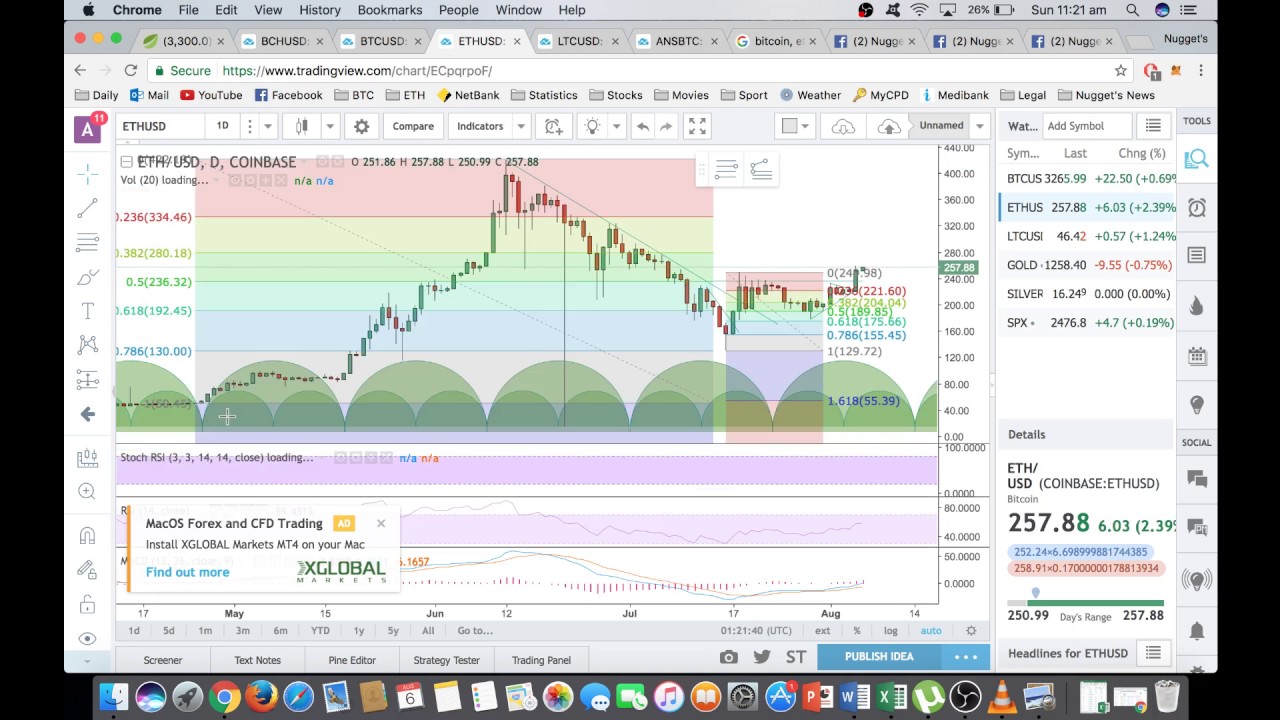The width and height of the screenshot is (1280, 720).
Task: Hide all drawing tools with eye icon
Action: point(88,638)
